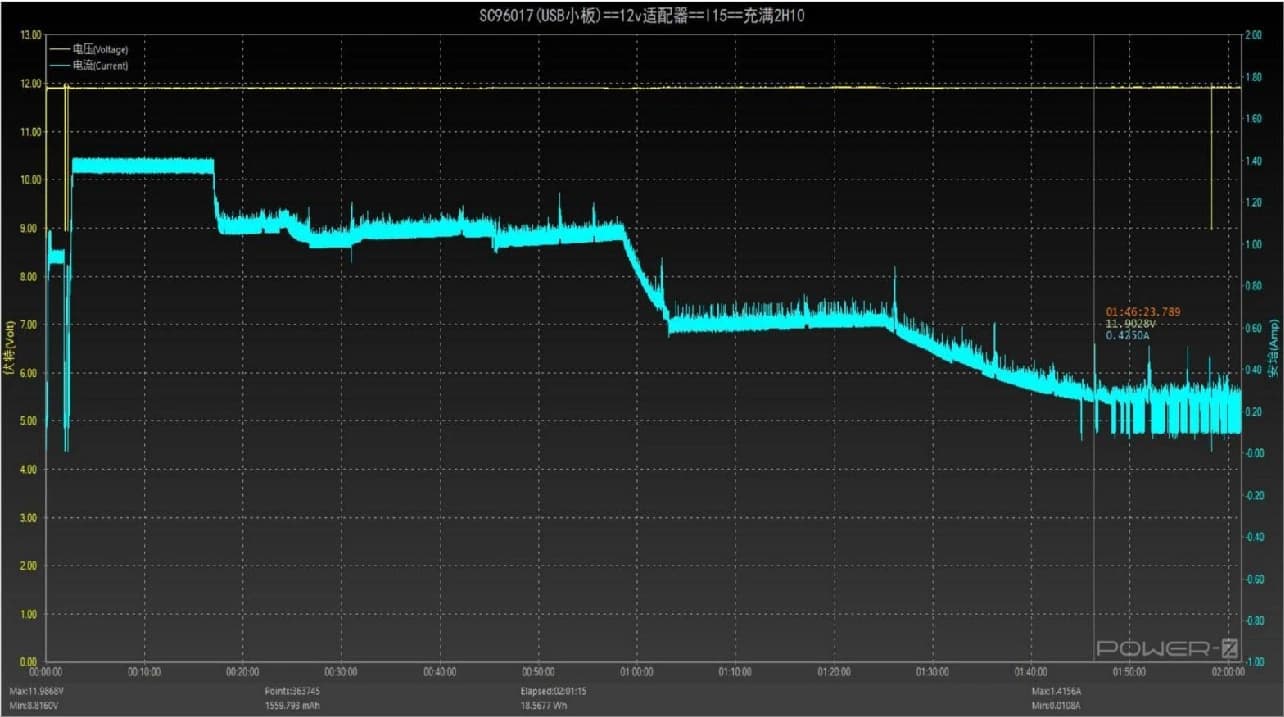Click the 01:30:00 time axis tick
This screenshot has height=717, width=1284.
coord(933,672)
